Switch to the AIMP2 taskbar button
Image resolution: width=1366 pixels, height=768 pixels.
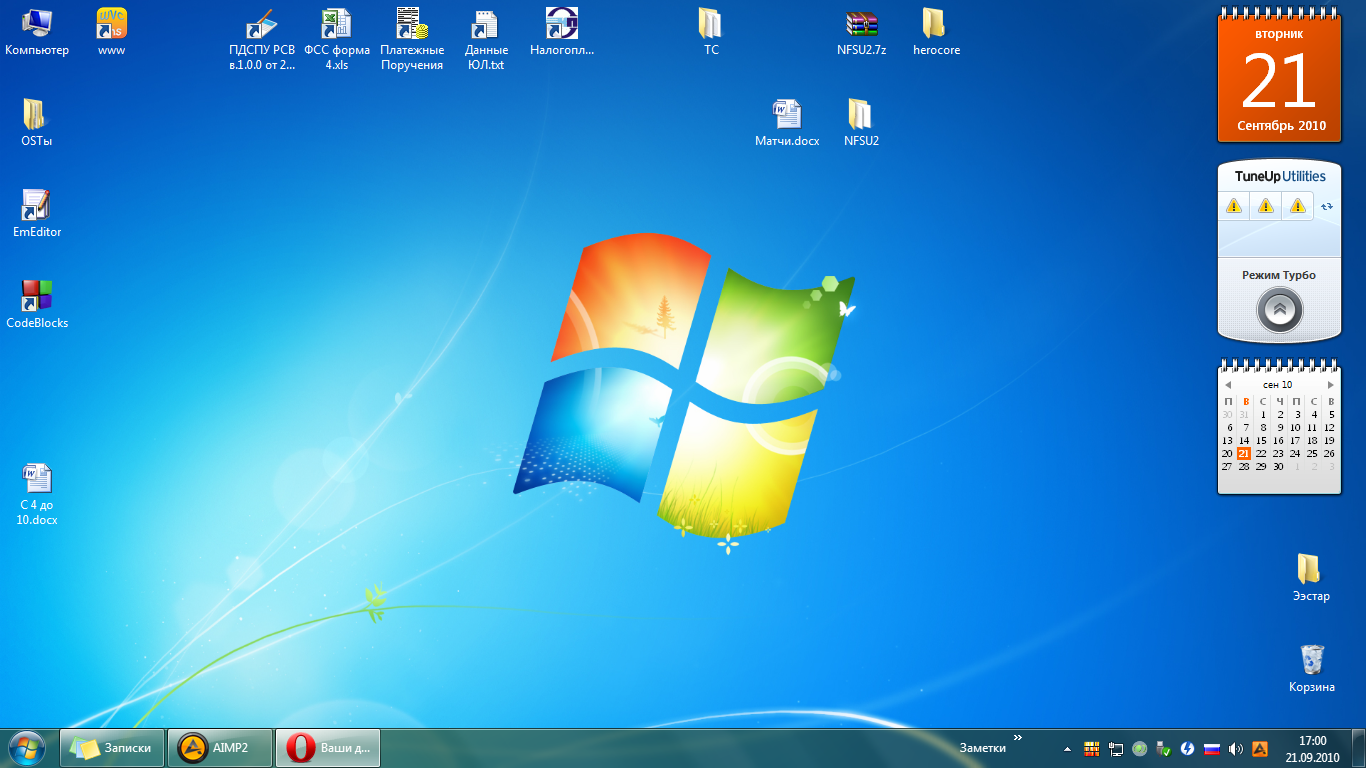tap(219, 747)
